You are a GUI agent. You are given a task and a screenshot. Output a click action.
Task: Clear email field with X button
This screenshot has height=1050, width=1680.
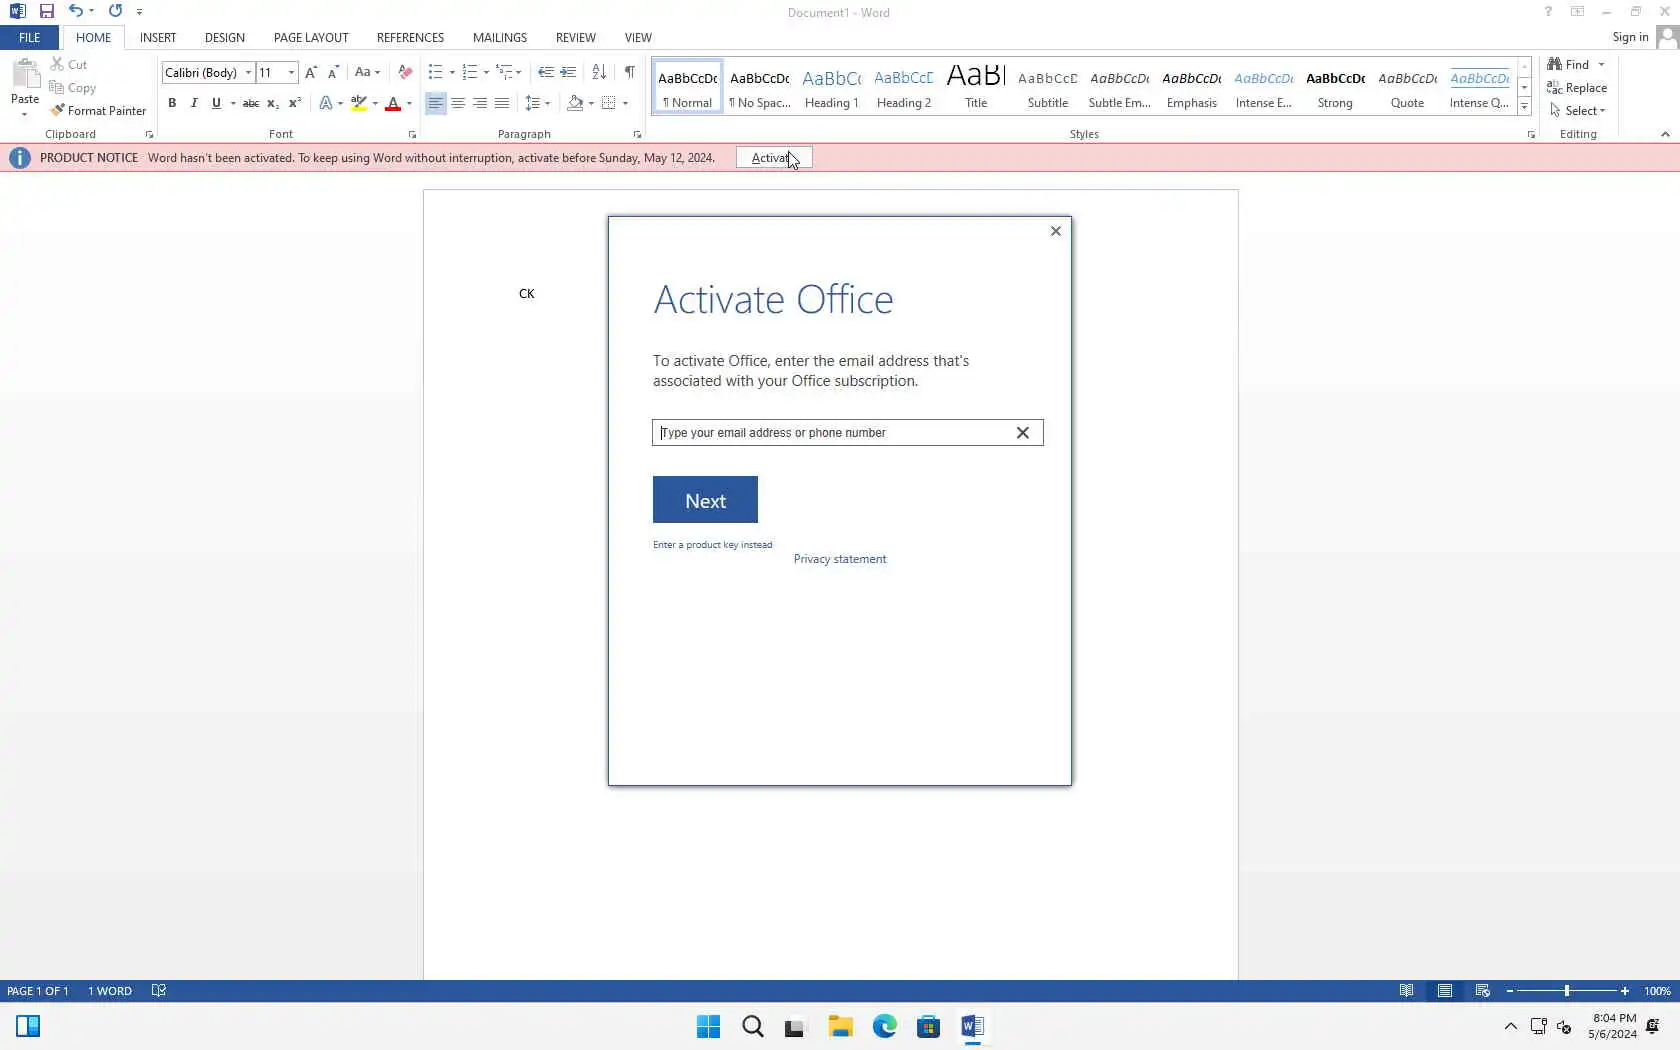1022,433
